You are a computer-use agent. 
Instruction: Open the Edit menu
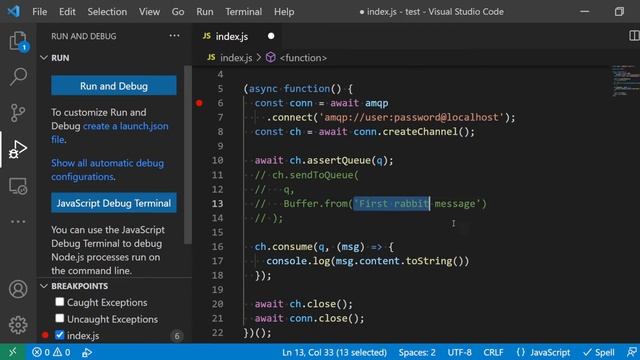click(67, 12)
